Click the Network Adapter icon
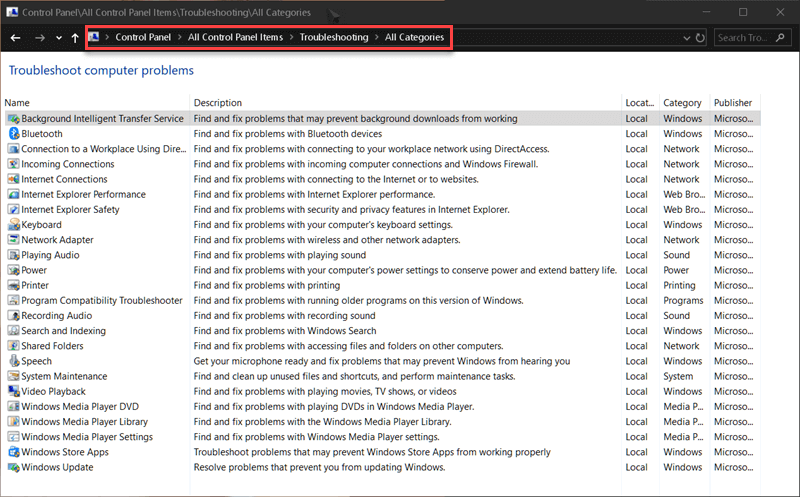Viewport: 800px width, 497px height. 14,240
